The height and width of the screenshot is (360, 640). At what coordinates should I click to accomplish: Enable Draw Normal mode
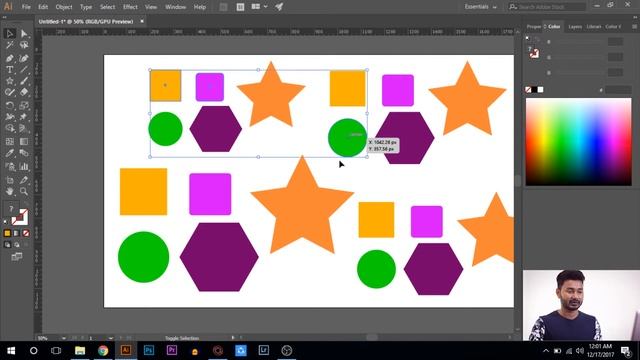click(x=7, y=245)
